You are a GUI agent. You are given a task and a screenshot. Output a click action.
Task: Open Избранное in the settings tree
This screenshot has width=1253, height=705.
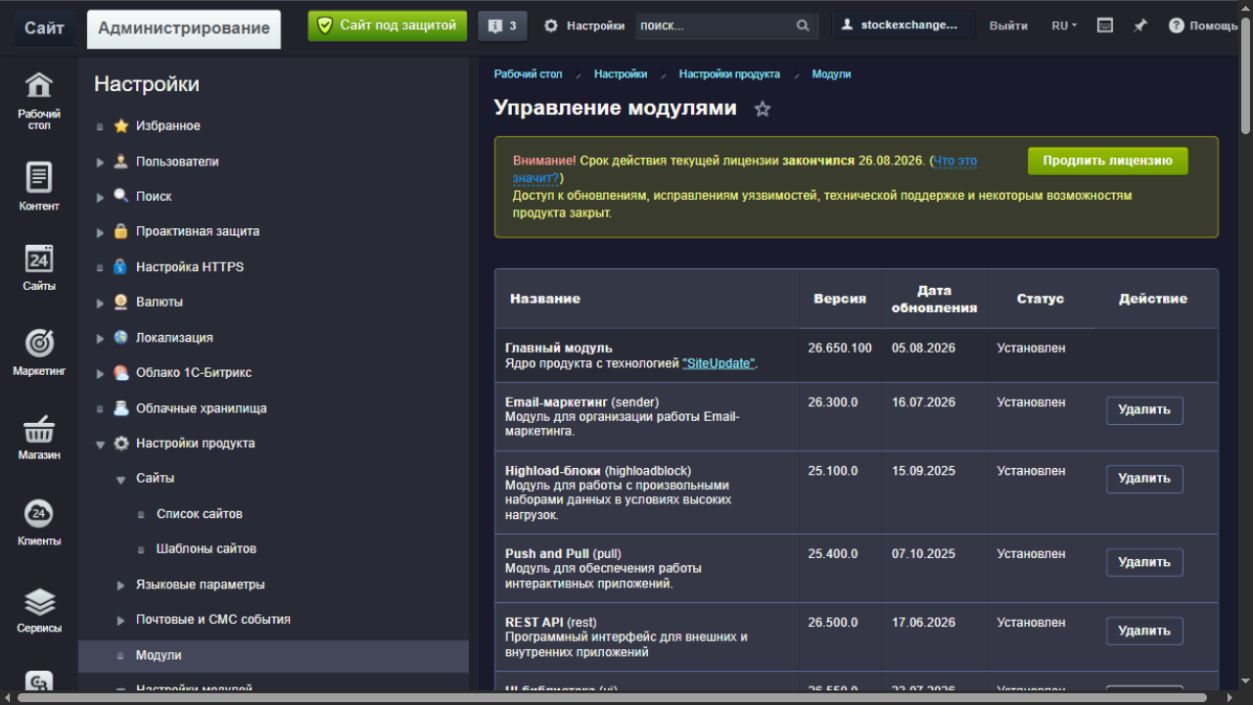168,126
